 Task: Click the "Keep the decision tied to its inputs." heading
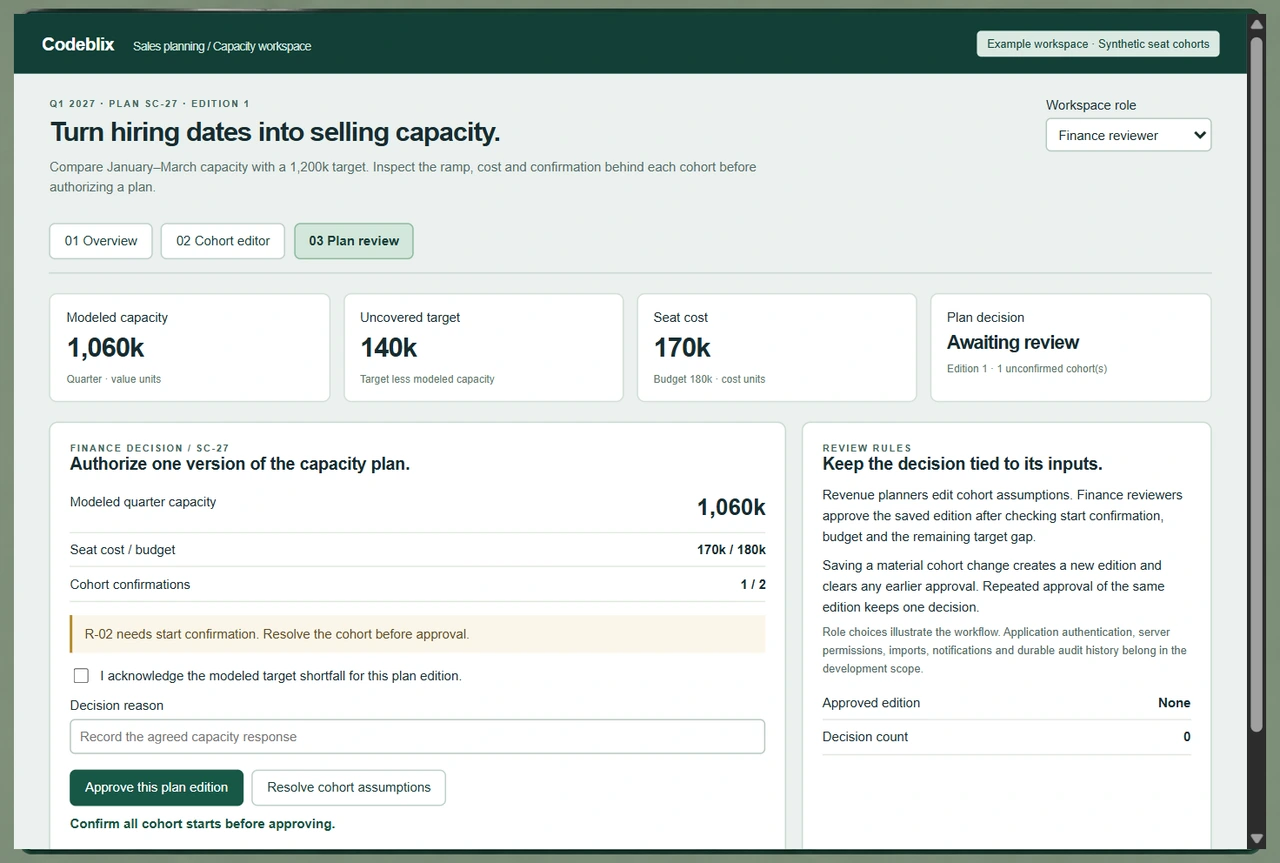(x=962, y=464)
